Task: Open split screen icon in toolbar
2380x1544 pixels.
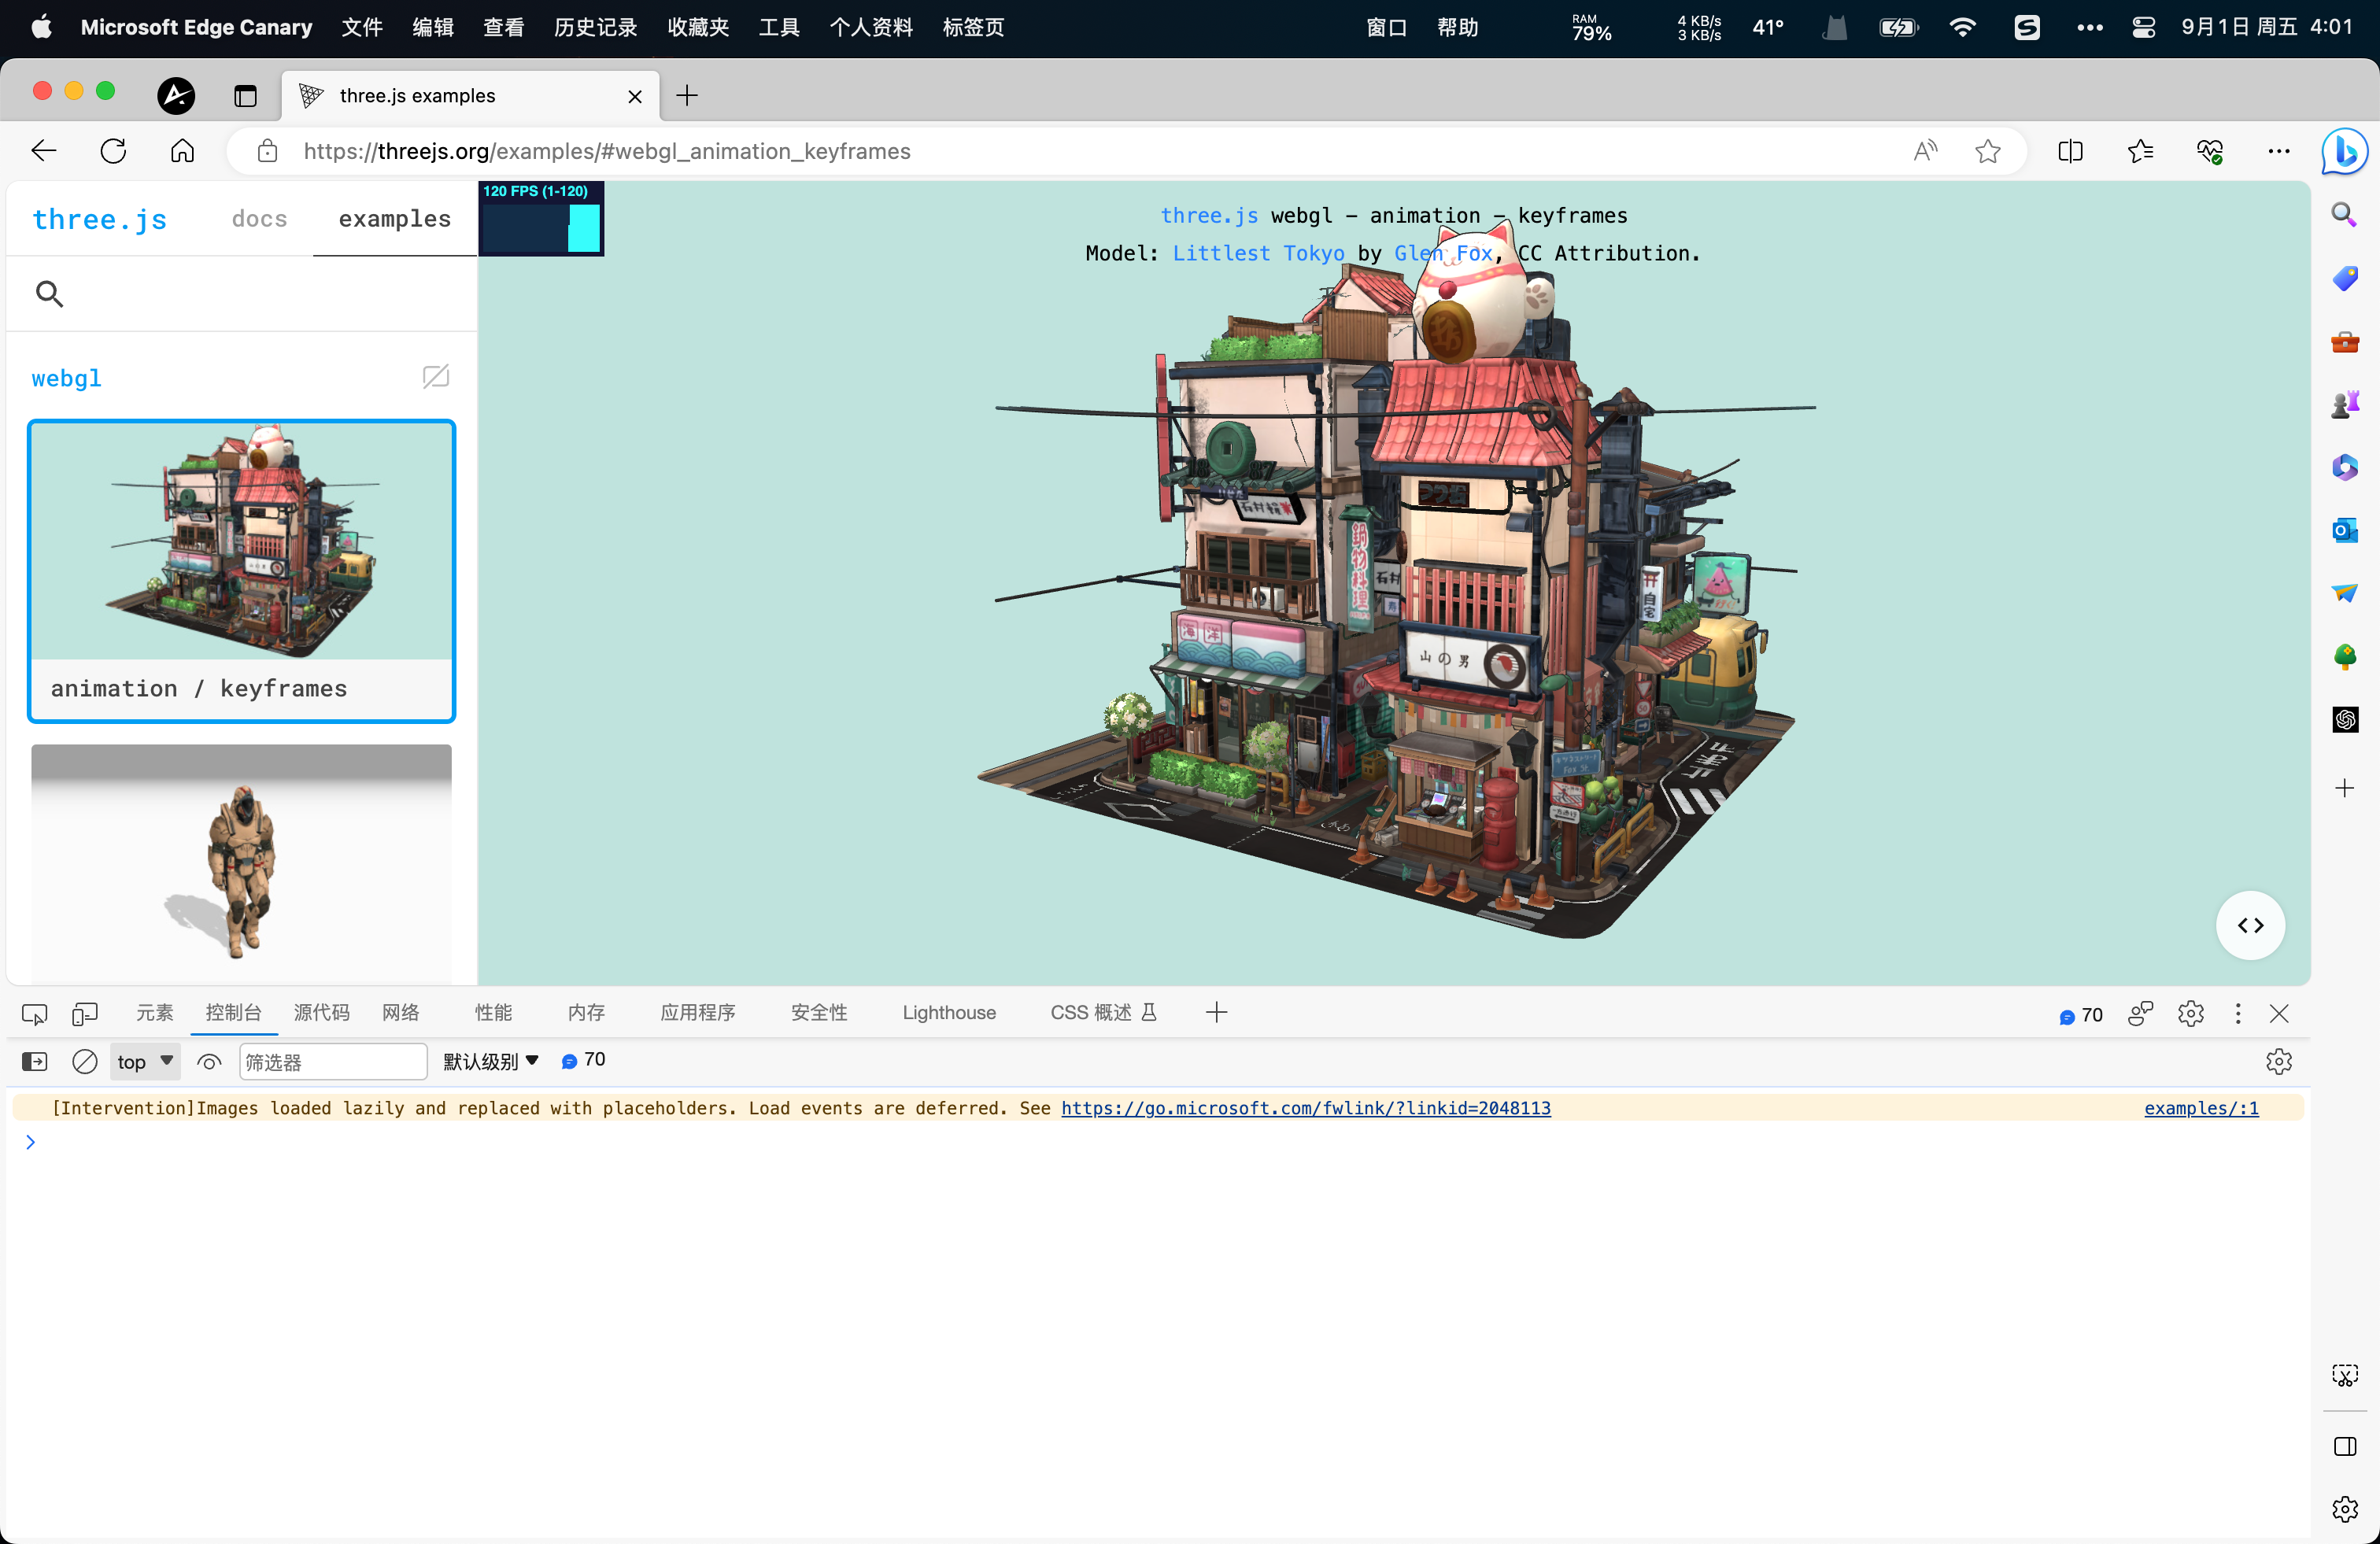Action: tap(2071, 151)
